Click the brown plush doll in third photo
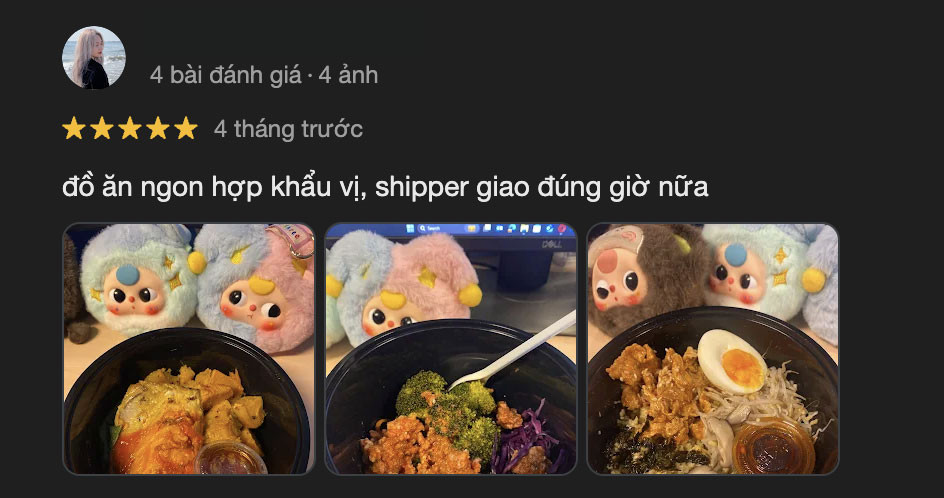This screenshot has height=498, width=944. (x=643, y=278)
